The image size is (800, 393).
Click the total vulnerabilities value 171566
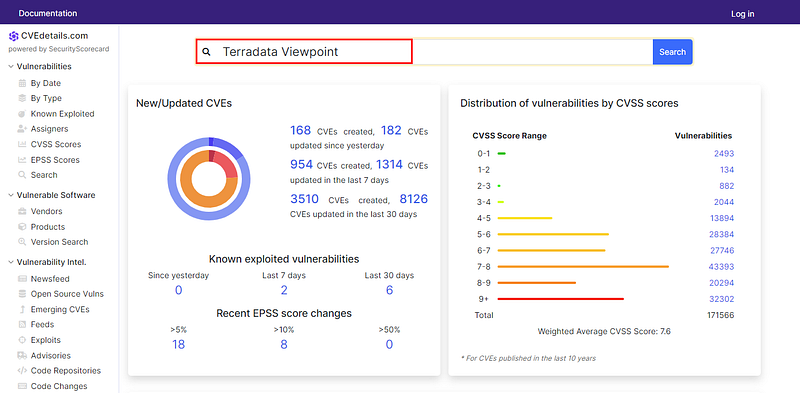(720, 315)
